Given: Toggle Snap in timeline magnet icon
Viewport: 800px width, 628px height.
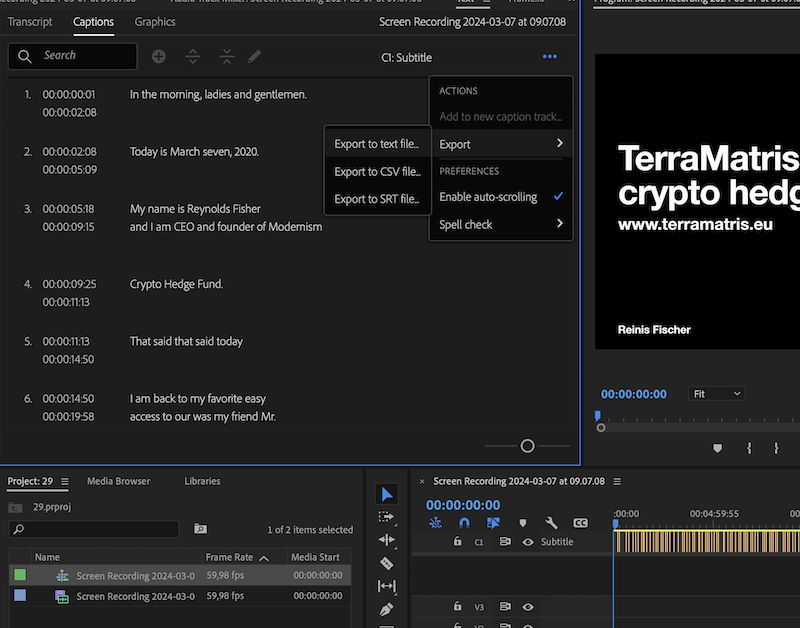Looking at the screenshot, I should coord(464,523).
